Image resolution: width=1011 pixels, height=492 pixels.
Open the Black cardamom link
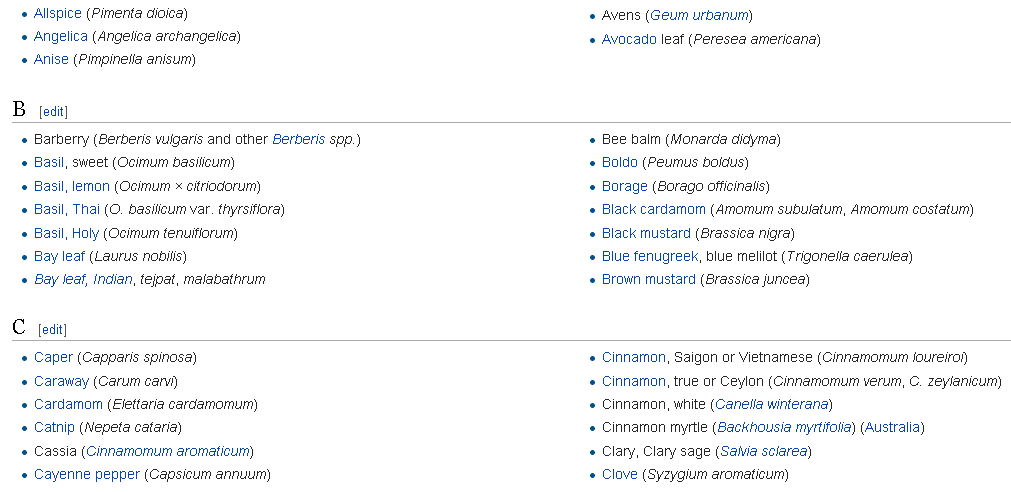(653, 210)
